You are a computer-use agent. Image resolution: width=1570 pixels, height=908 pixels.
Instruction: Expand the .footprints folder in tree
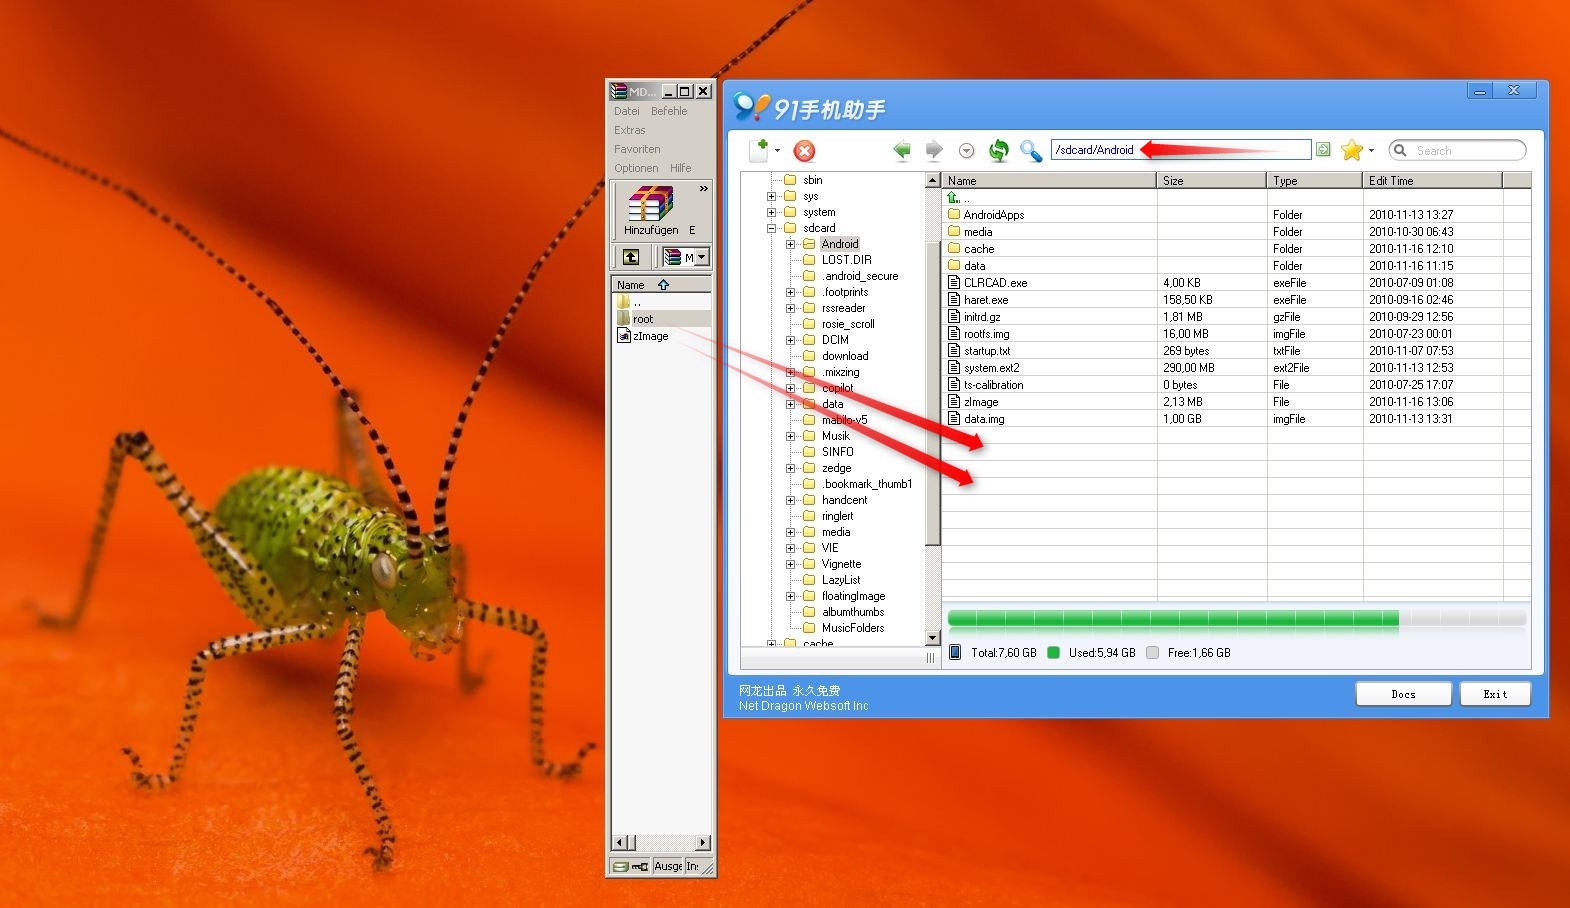coord(791,292)
